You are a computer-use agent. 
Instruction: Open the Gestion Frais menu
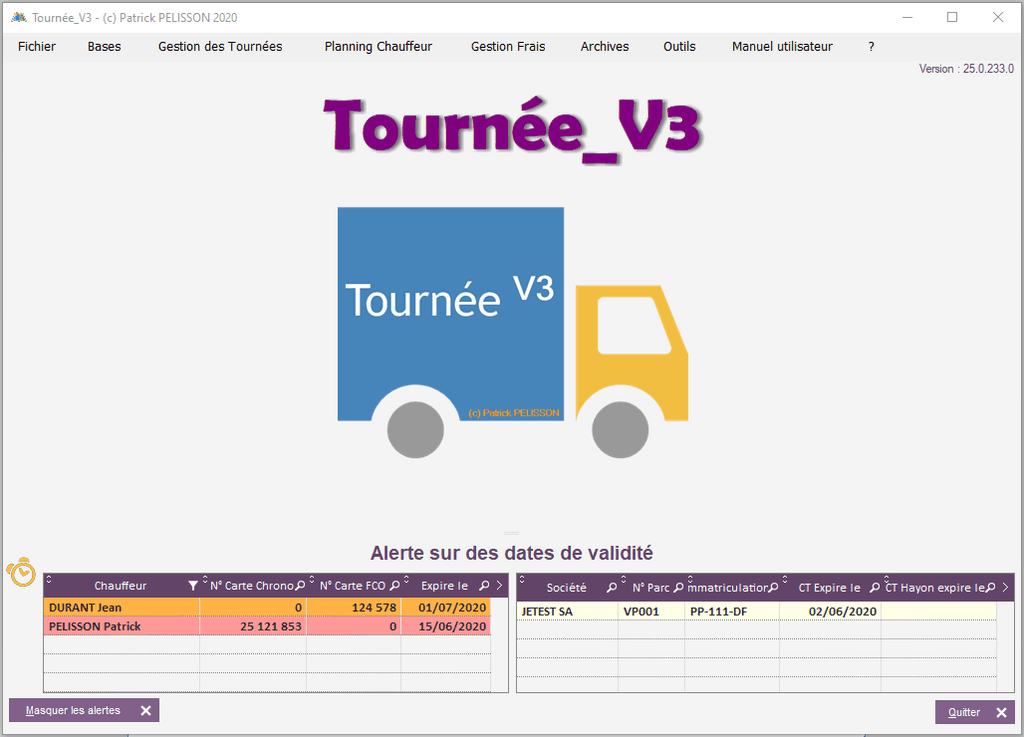click(508, 46)
